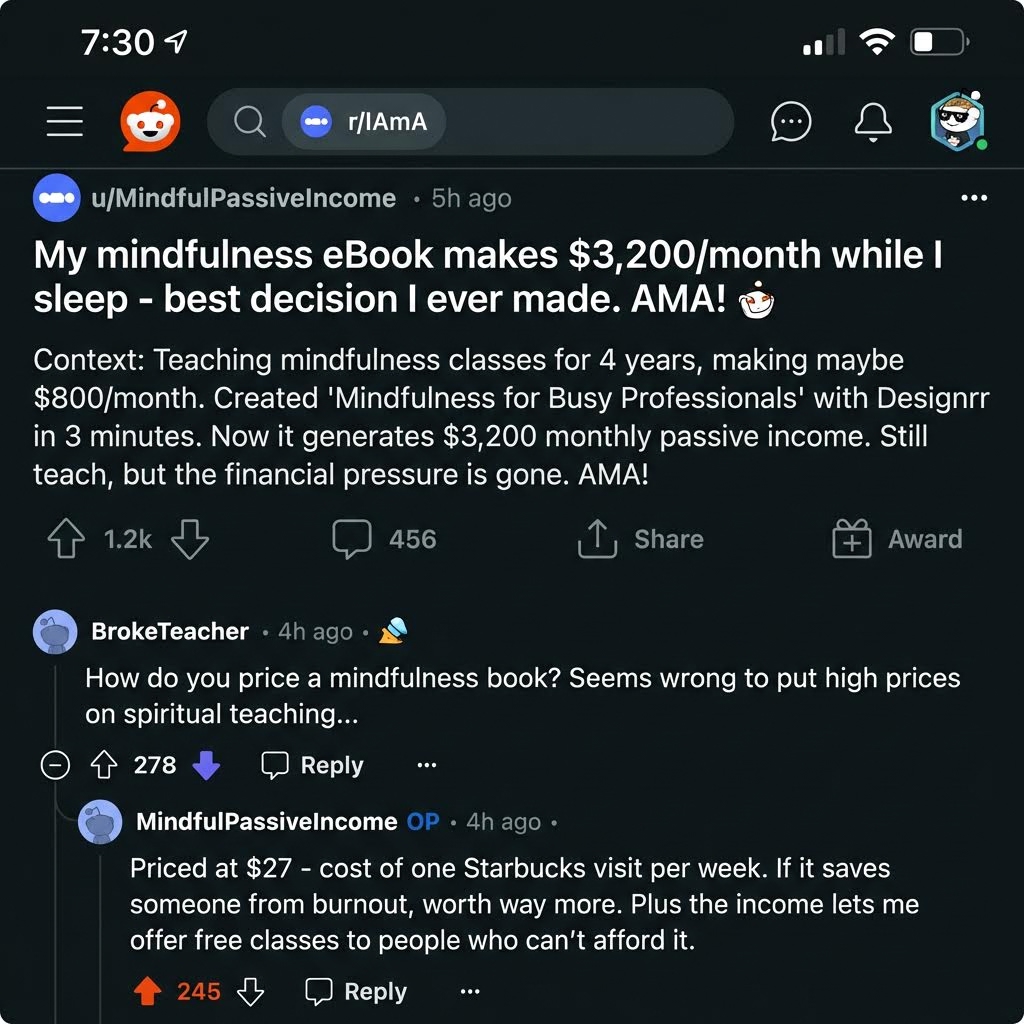Collapse BrokeTeacher's comment thread
The width and height of the screenshot is (1024, 1024).
coord(55,765)
